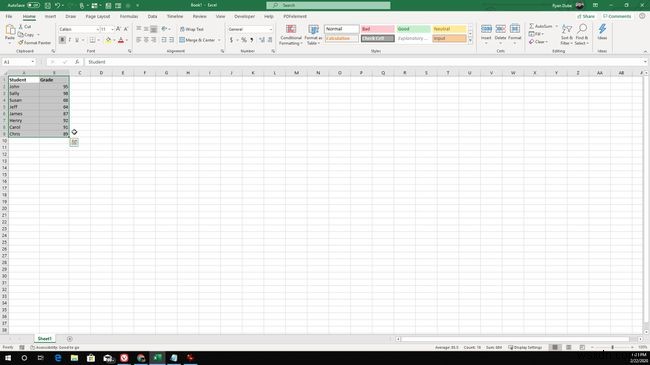650x365 pixels.
Task: Open Find & Select menu
Action: [x=582, y=34]
